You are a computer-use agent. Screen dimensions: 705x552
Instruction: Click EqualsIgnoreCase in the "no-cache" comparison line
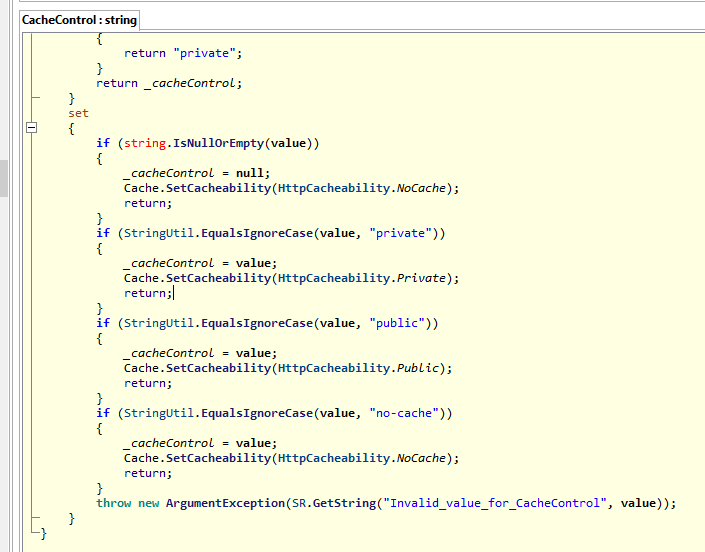point(257,413)
